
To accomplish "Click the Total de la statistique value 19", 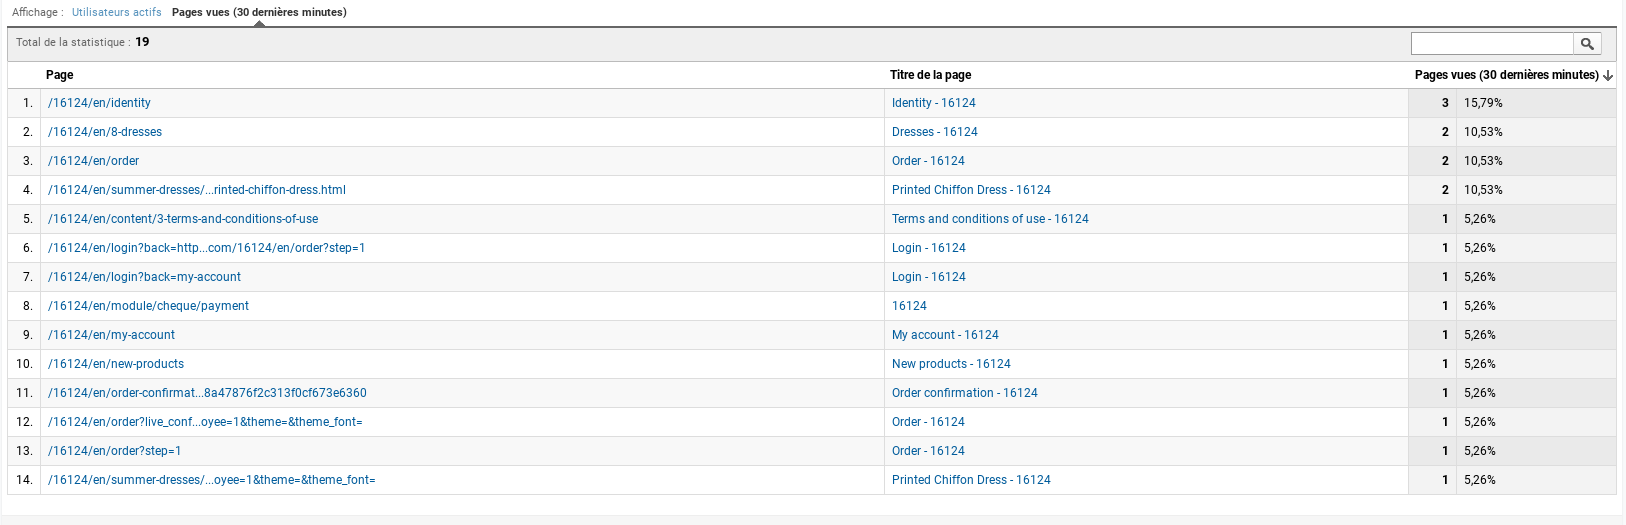I will [x=142, y=42].
